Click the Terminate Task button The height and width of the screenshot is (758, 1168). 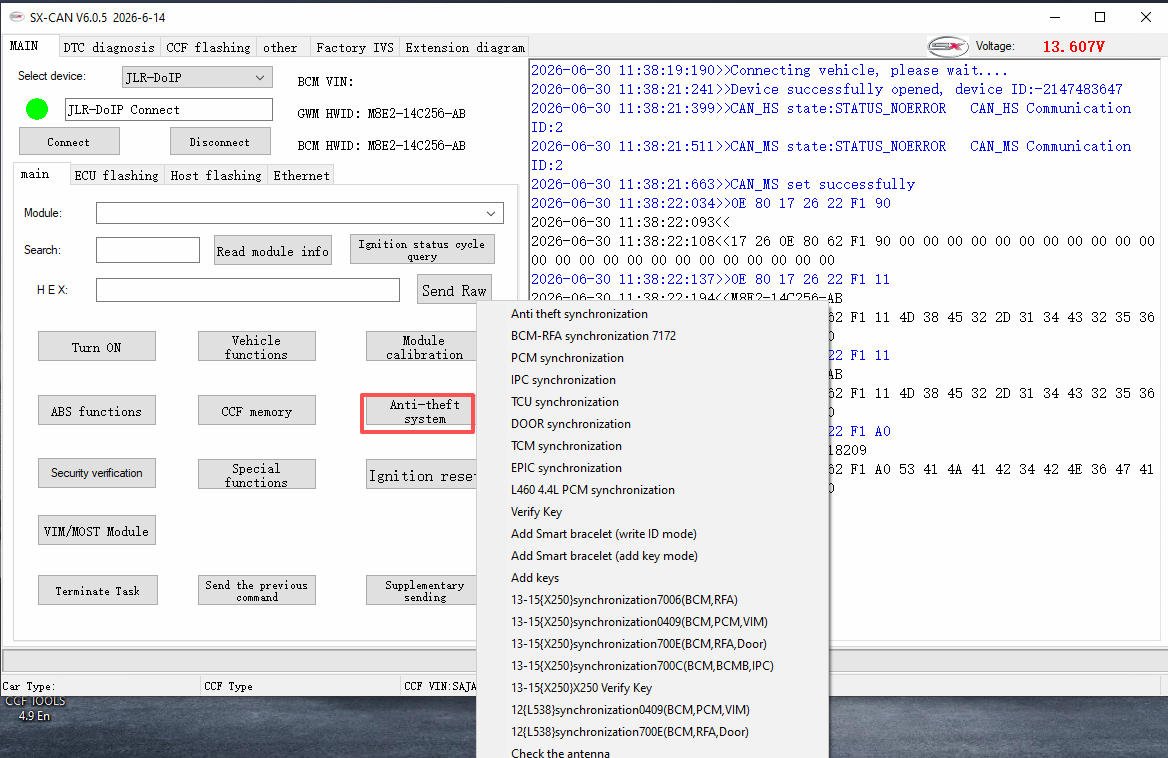[x=98, y=590]
